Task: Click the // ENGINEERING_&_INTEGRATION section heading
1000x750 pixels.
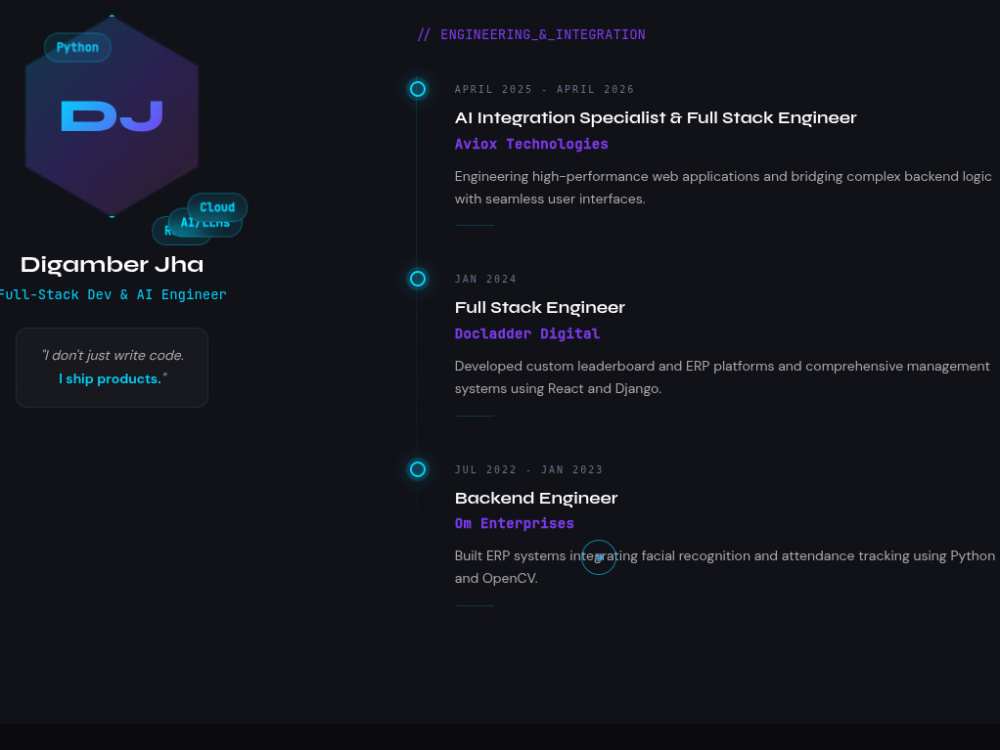Action: tap(531, 34)
